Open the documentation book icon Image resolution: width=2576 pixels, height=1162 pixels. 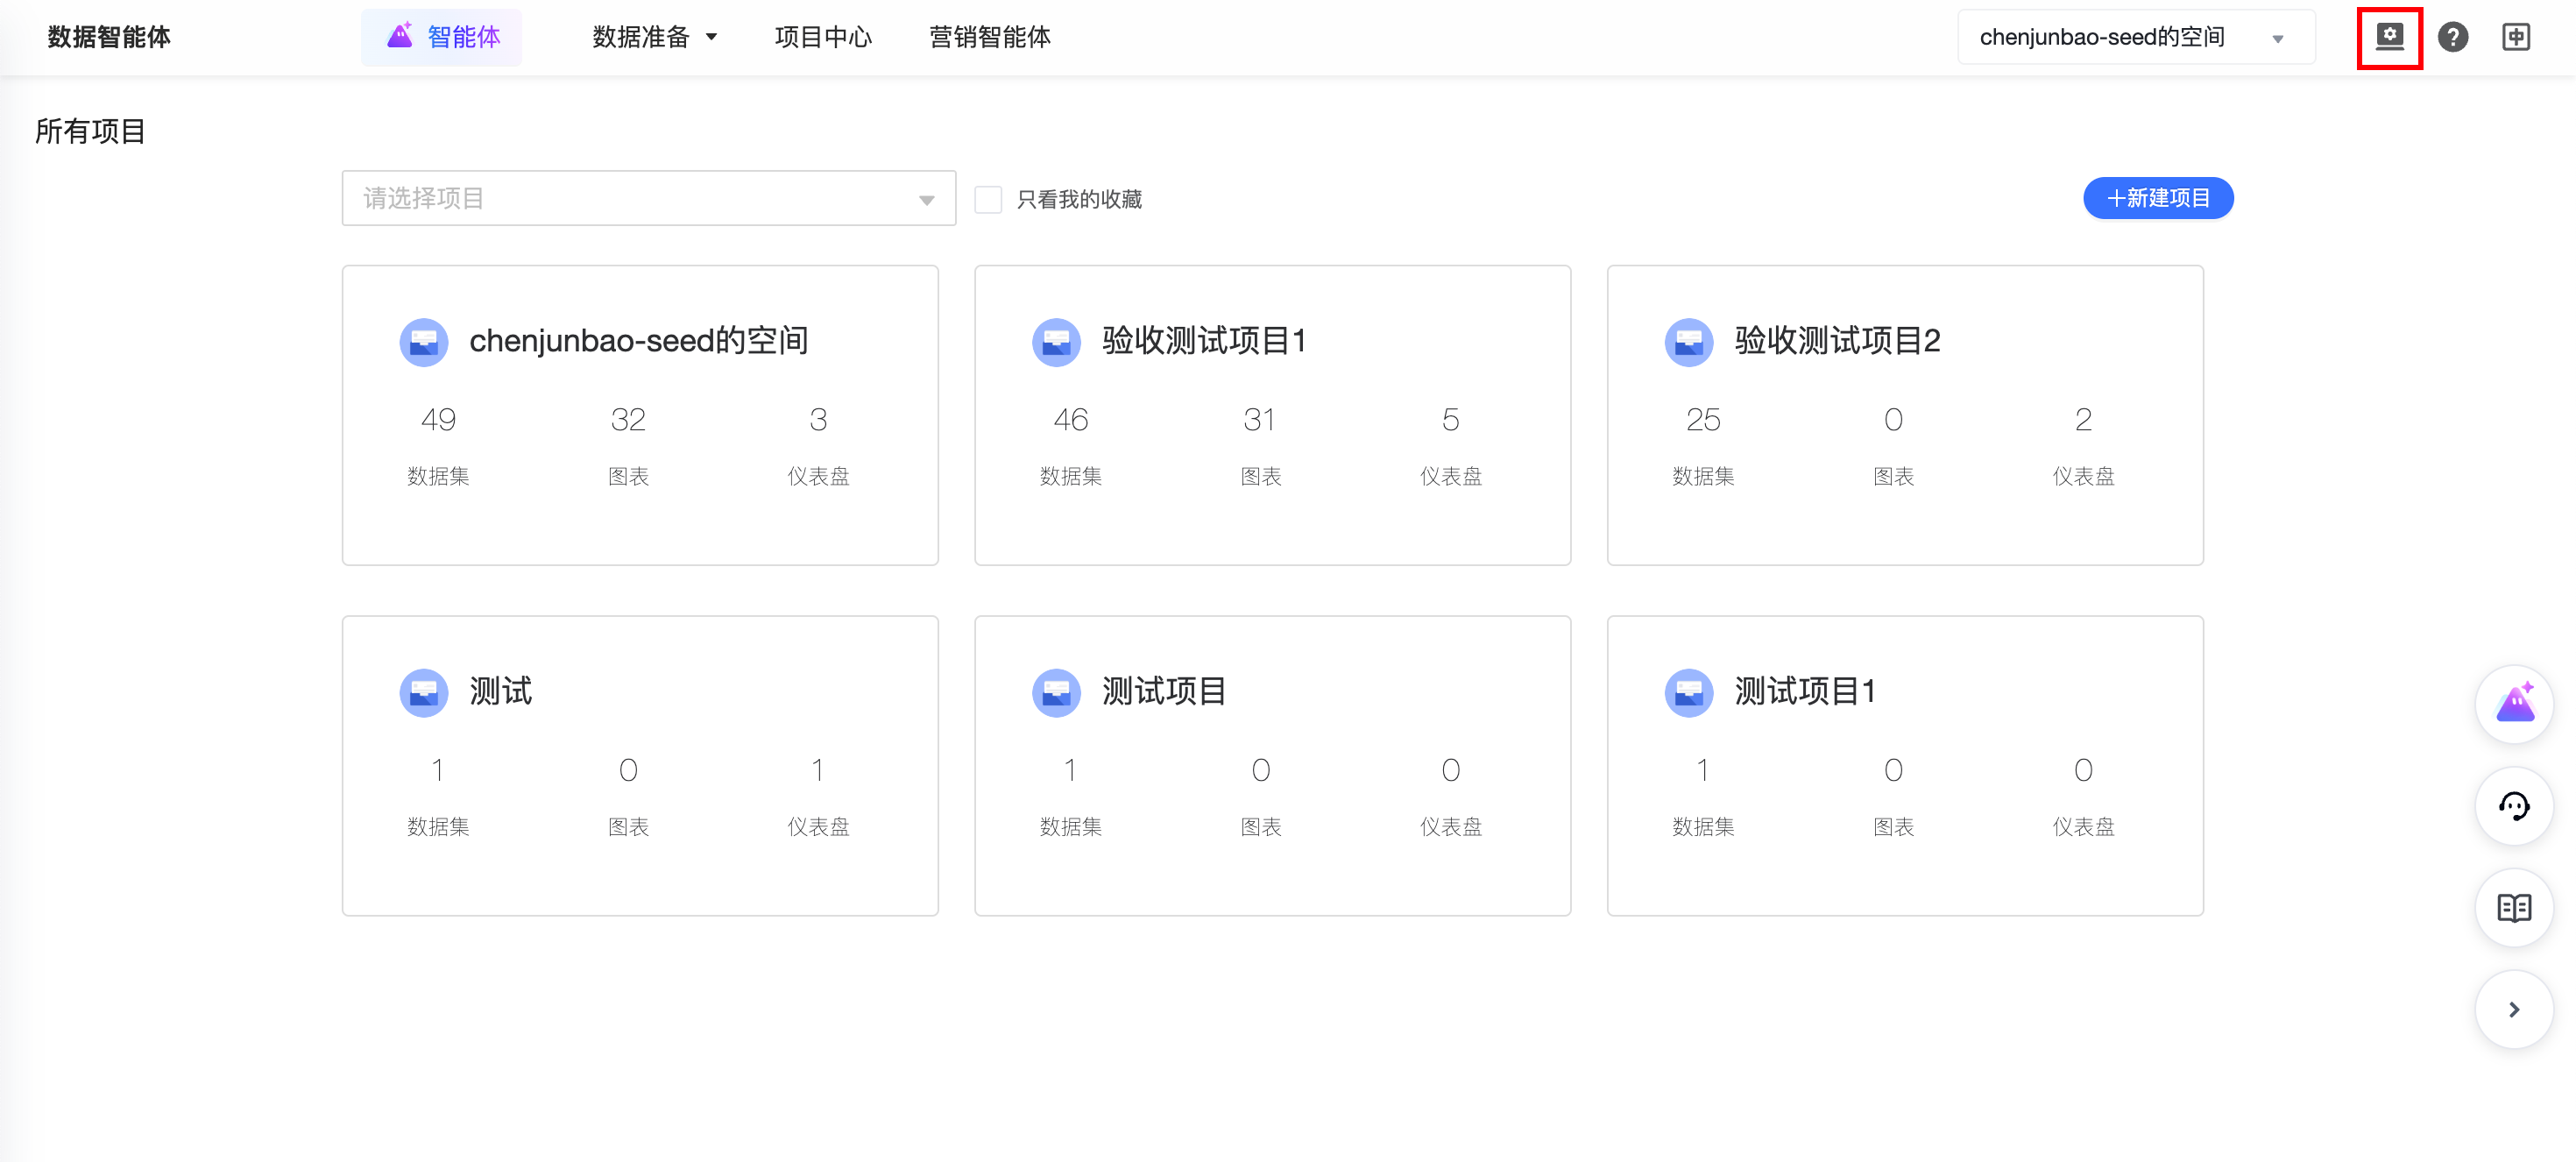[2513, 907]
